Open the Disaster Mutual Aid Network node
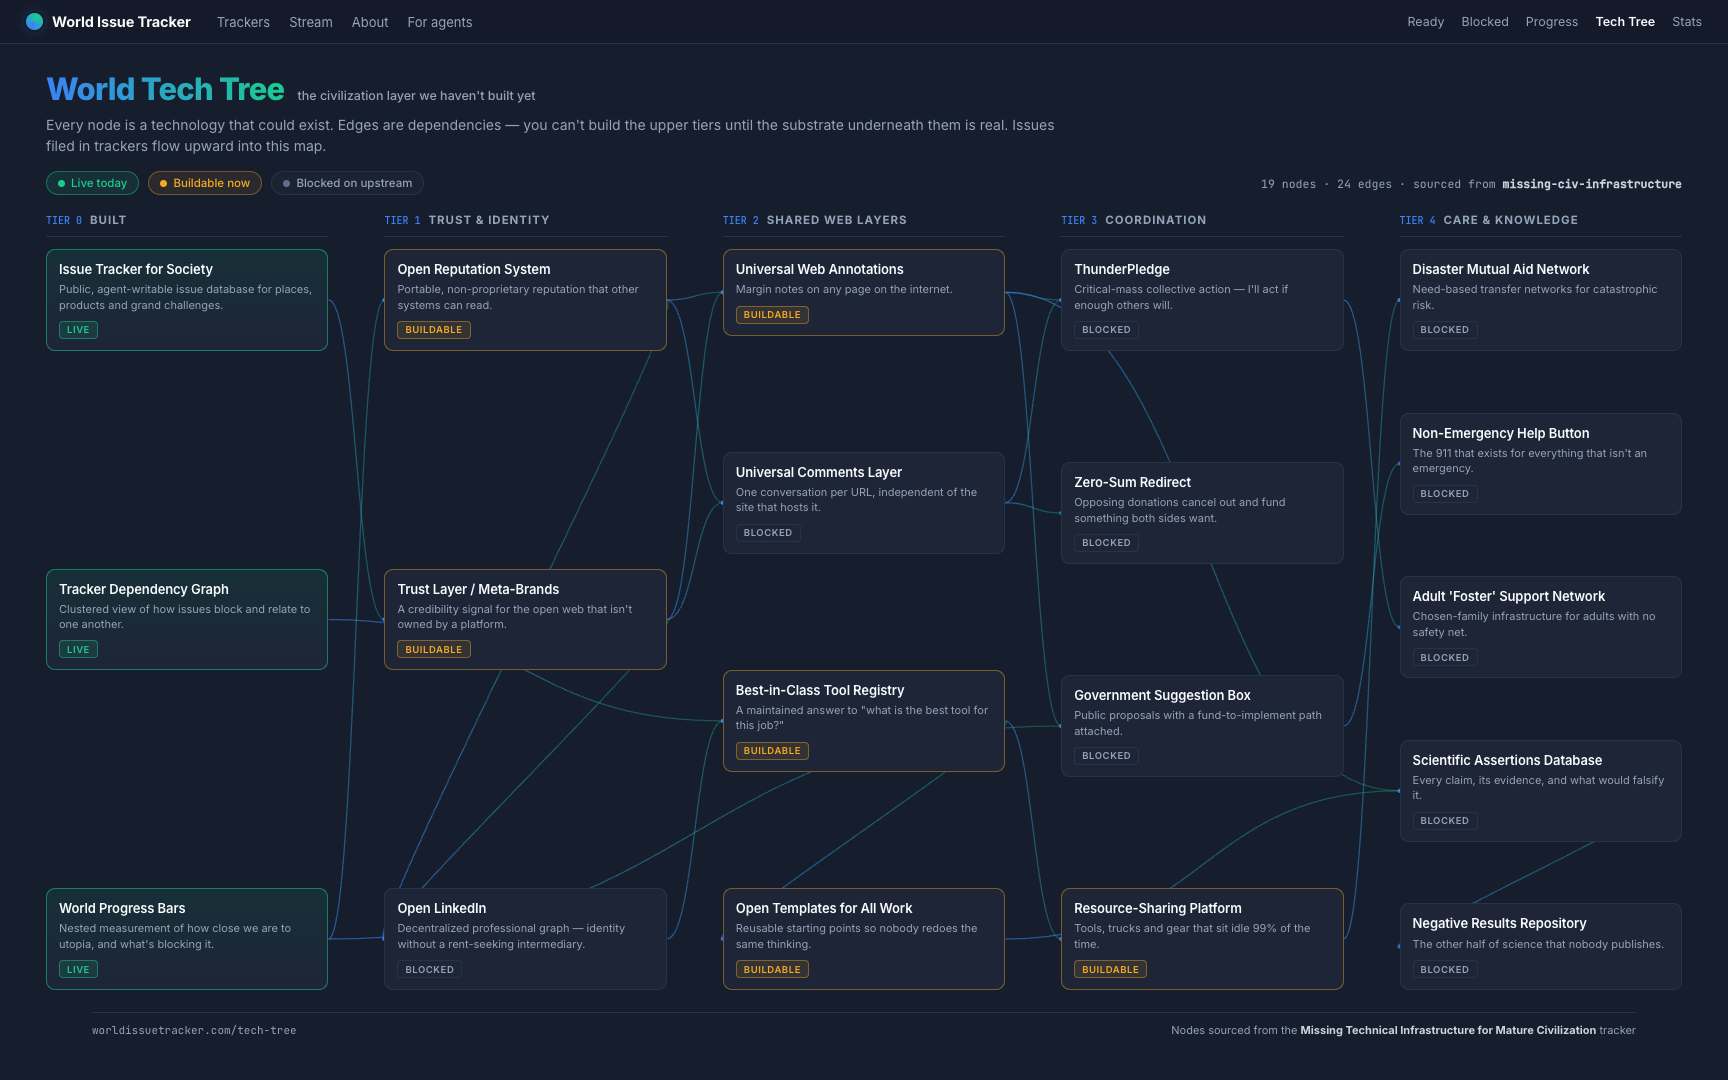The height and width of the screenshot is (1080, 1728). [x=1541, y=300]
